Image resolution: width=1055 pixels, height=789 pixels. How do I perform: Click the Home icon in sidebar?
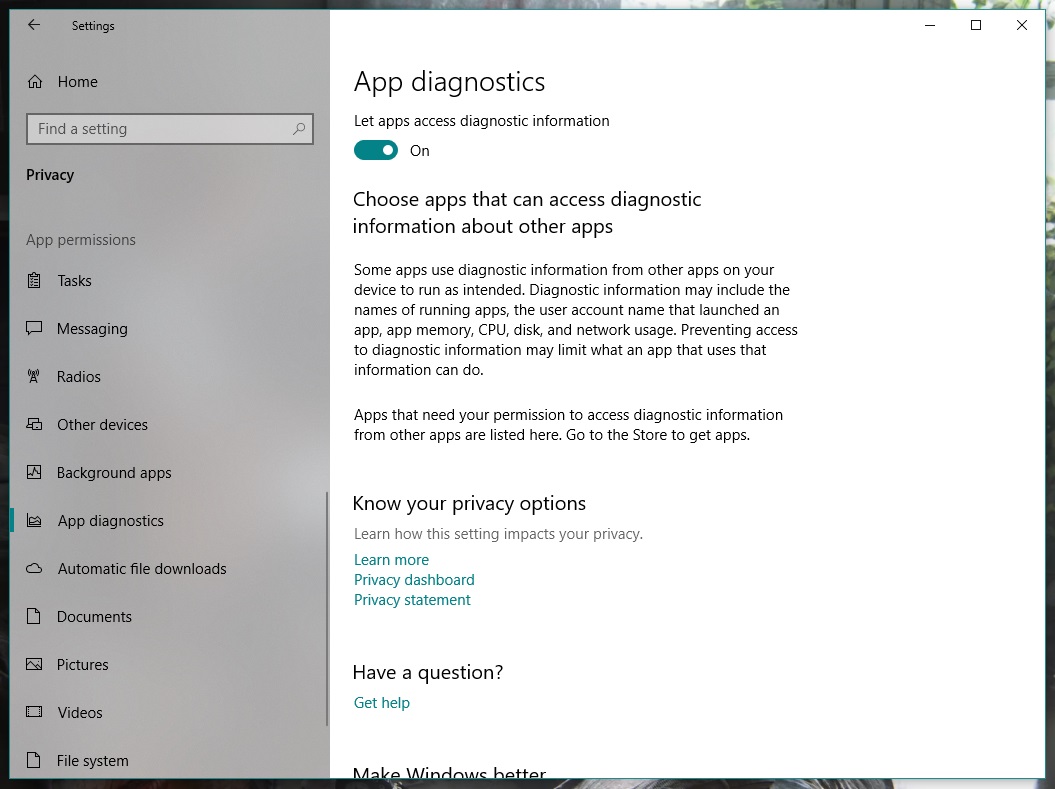pyautogui.click(x=35, y=82)
